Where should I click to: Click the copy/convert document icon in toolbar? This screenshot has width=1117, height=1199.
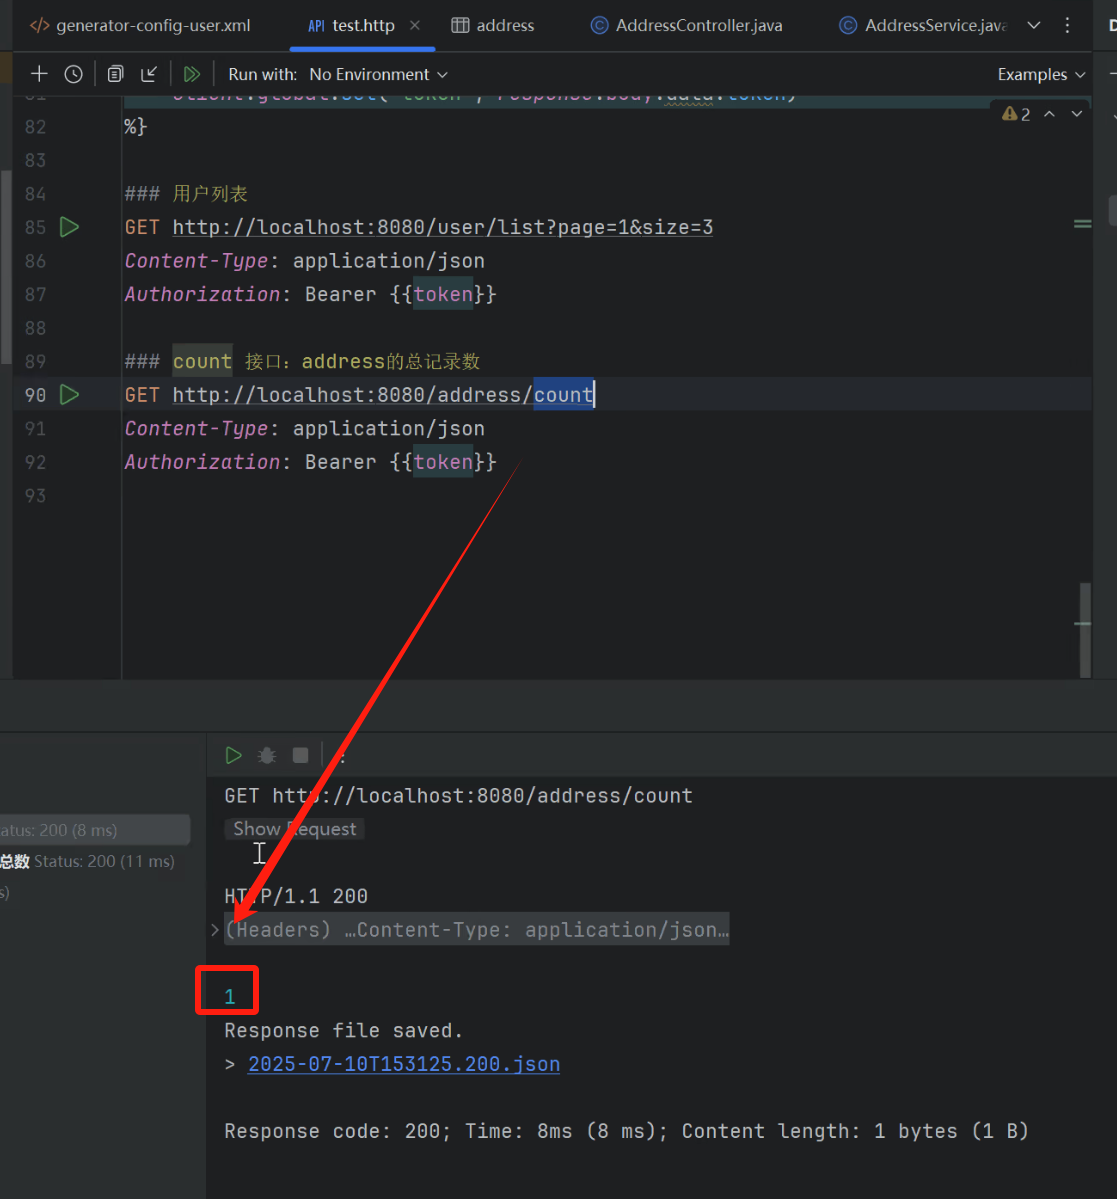115,74
